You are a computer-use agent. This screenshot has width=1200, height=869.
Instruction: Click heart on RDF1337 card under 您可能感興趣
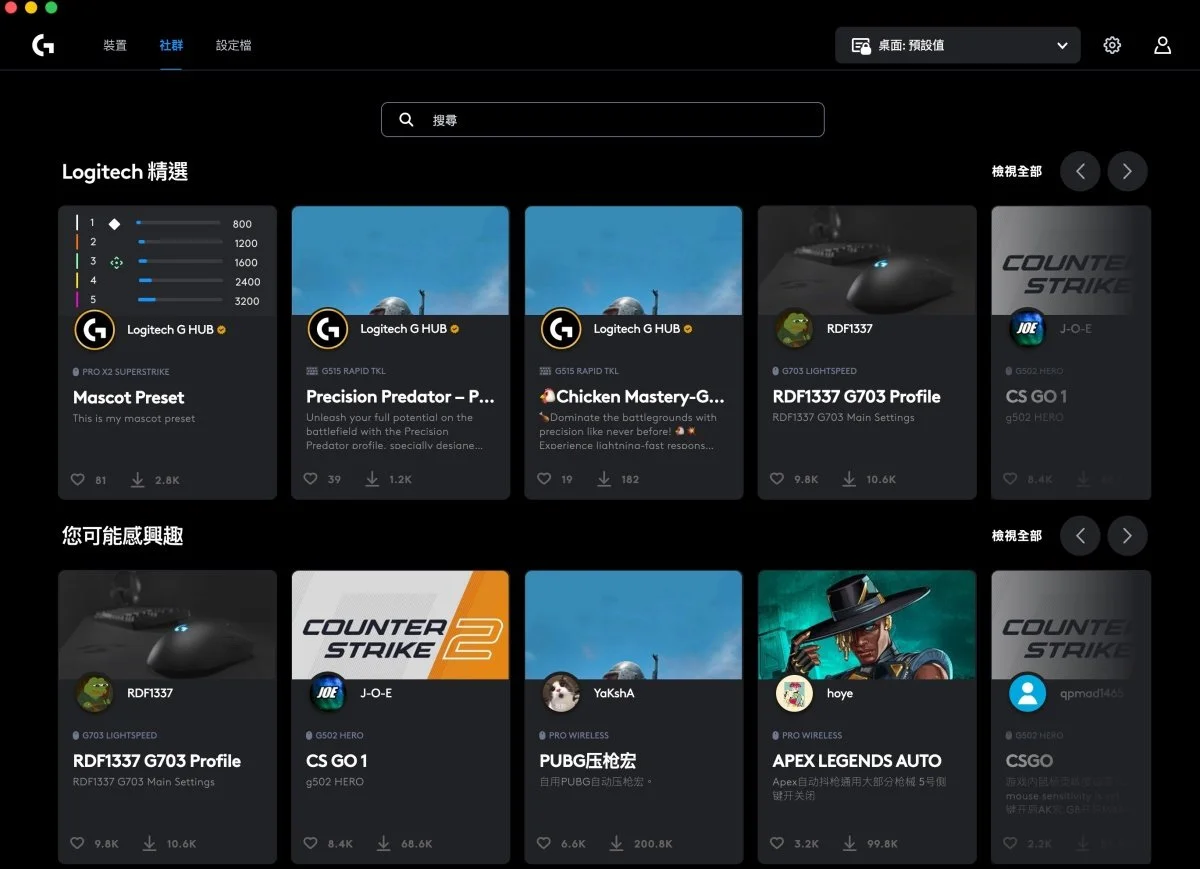click(78, 843)
